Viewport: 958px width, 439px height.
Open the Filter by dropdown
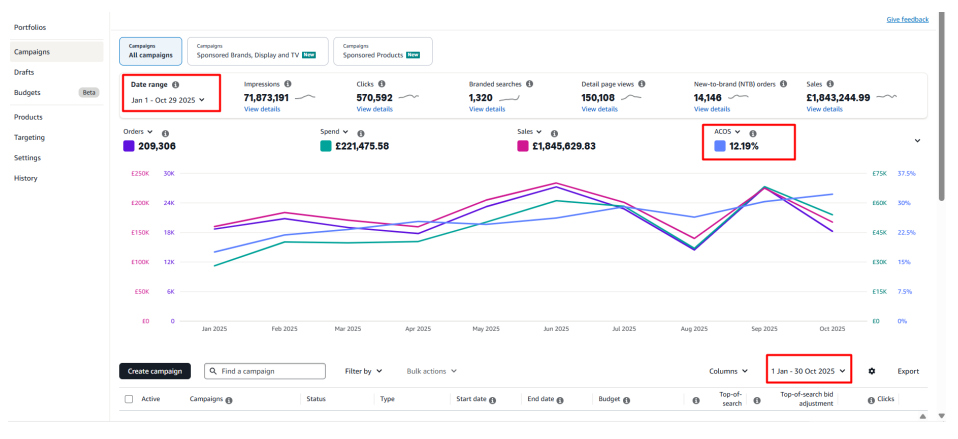(363, 371)
